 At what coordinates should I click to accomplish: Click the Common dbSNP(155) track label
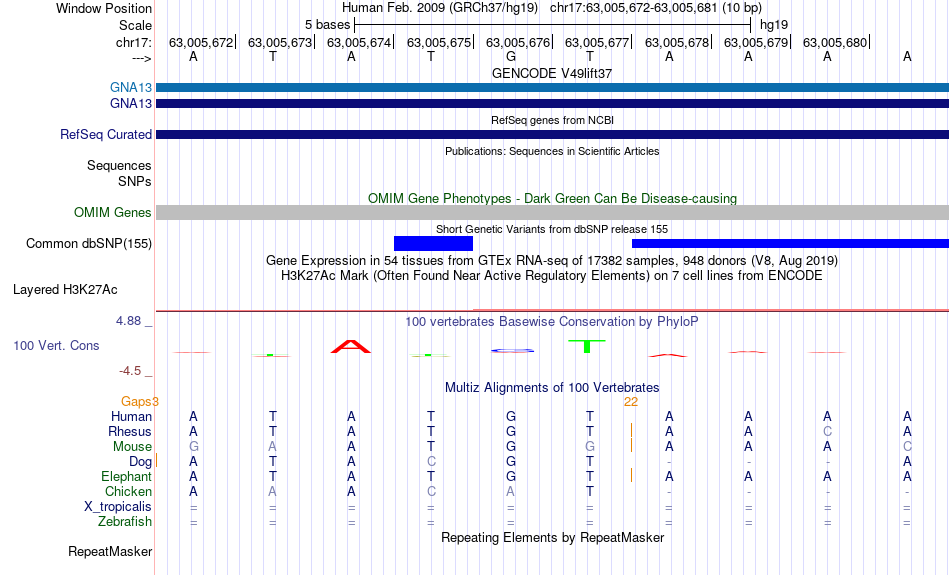(88, 244)
